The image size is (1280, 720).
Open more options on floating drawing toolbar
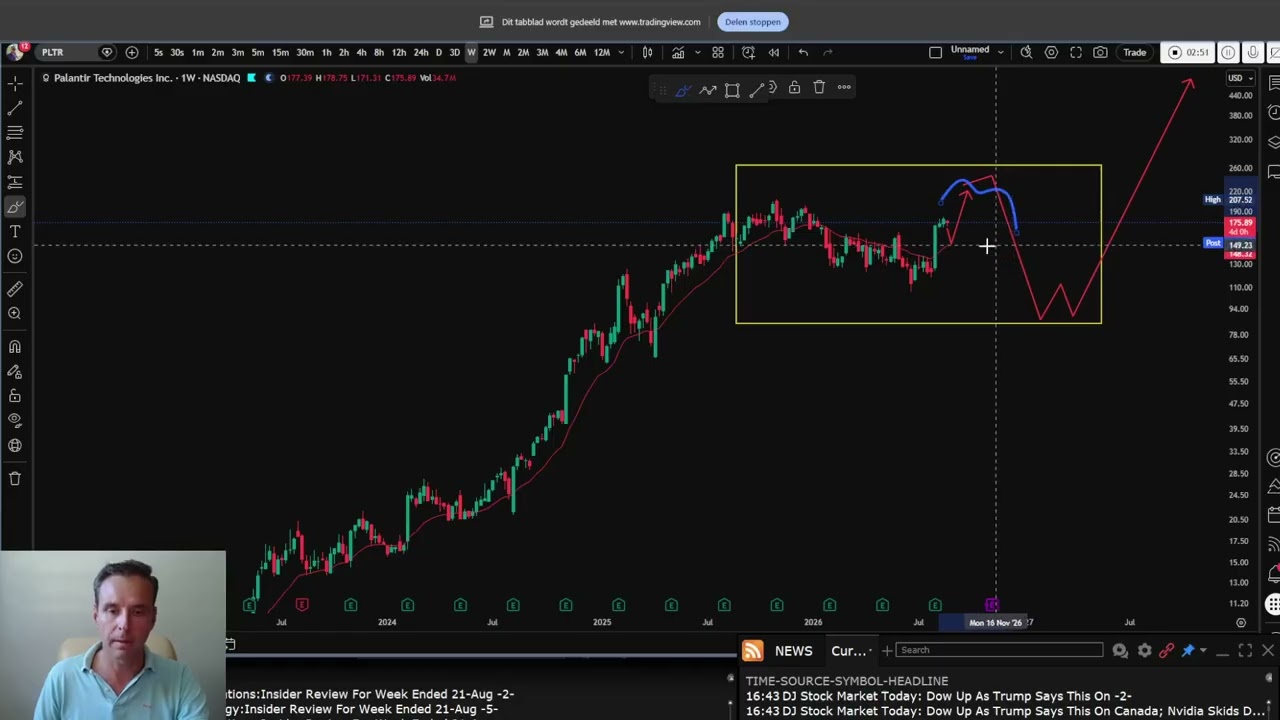tap(844, 88)
